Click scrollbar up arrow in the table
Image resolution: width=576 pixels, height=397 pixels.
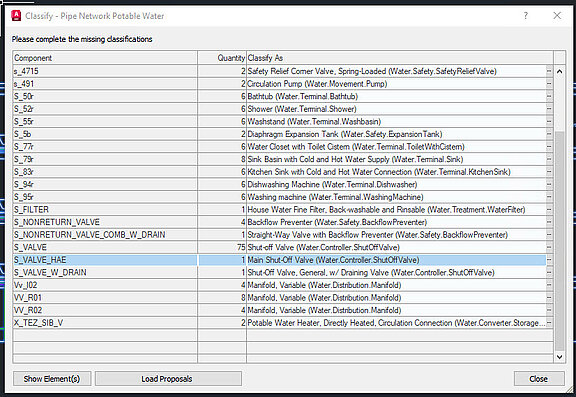coord(559,72)
